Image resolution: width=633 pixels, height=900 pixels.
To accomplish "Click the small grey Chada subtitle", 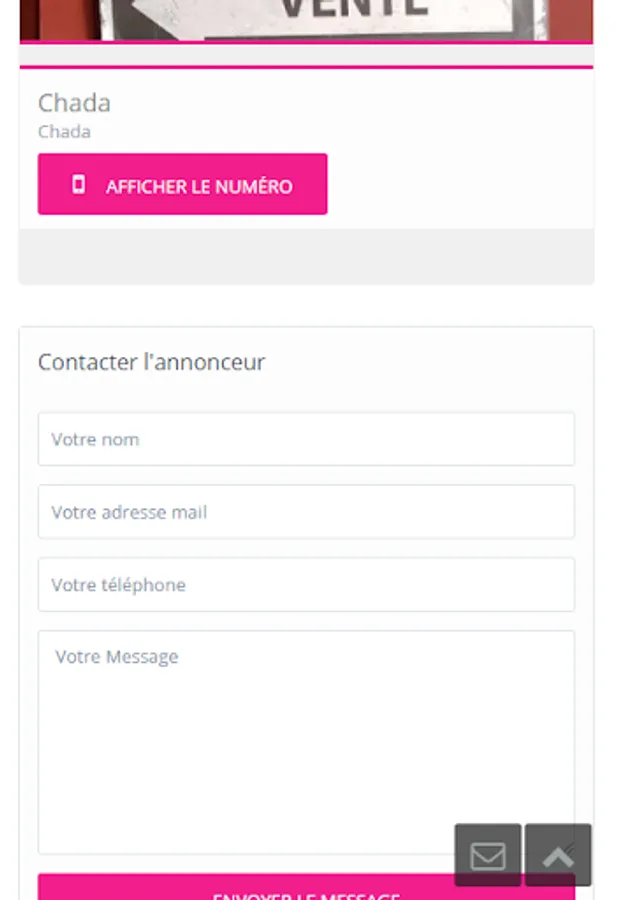I will [x=64, y=132].
